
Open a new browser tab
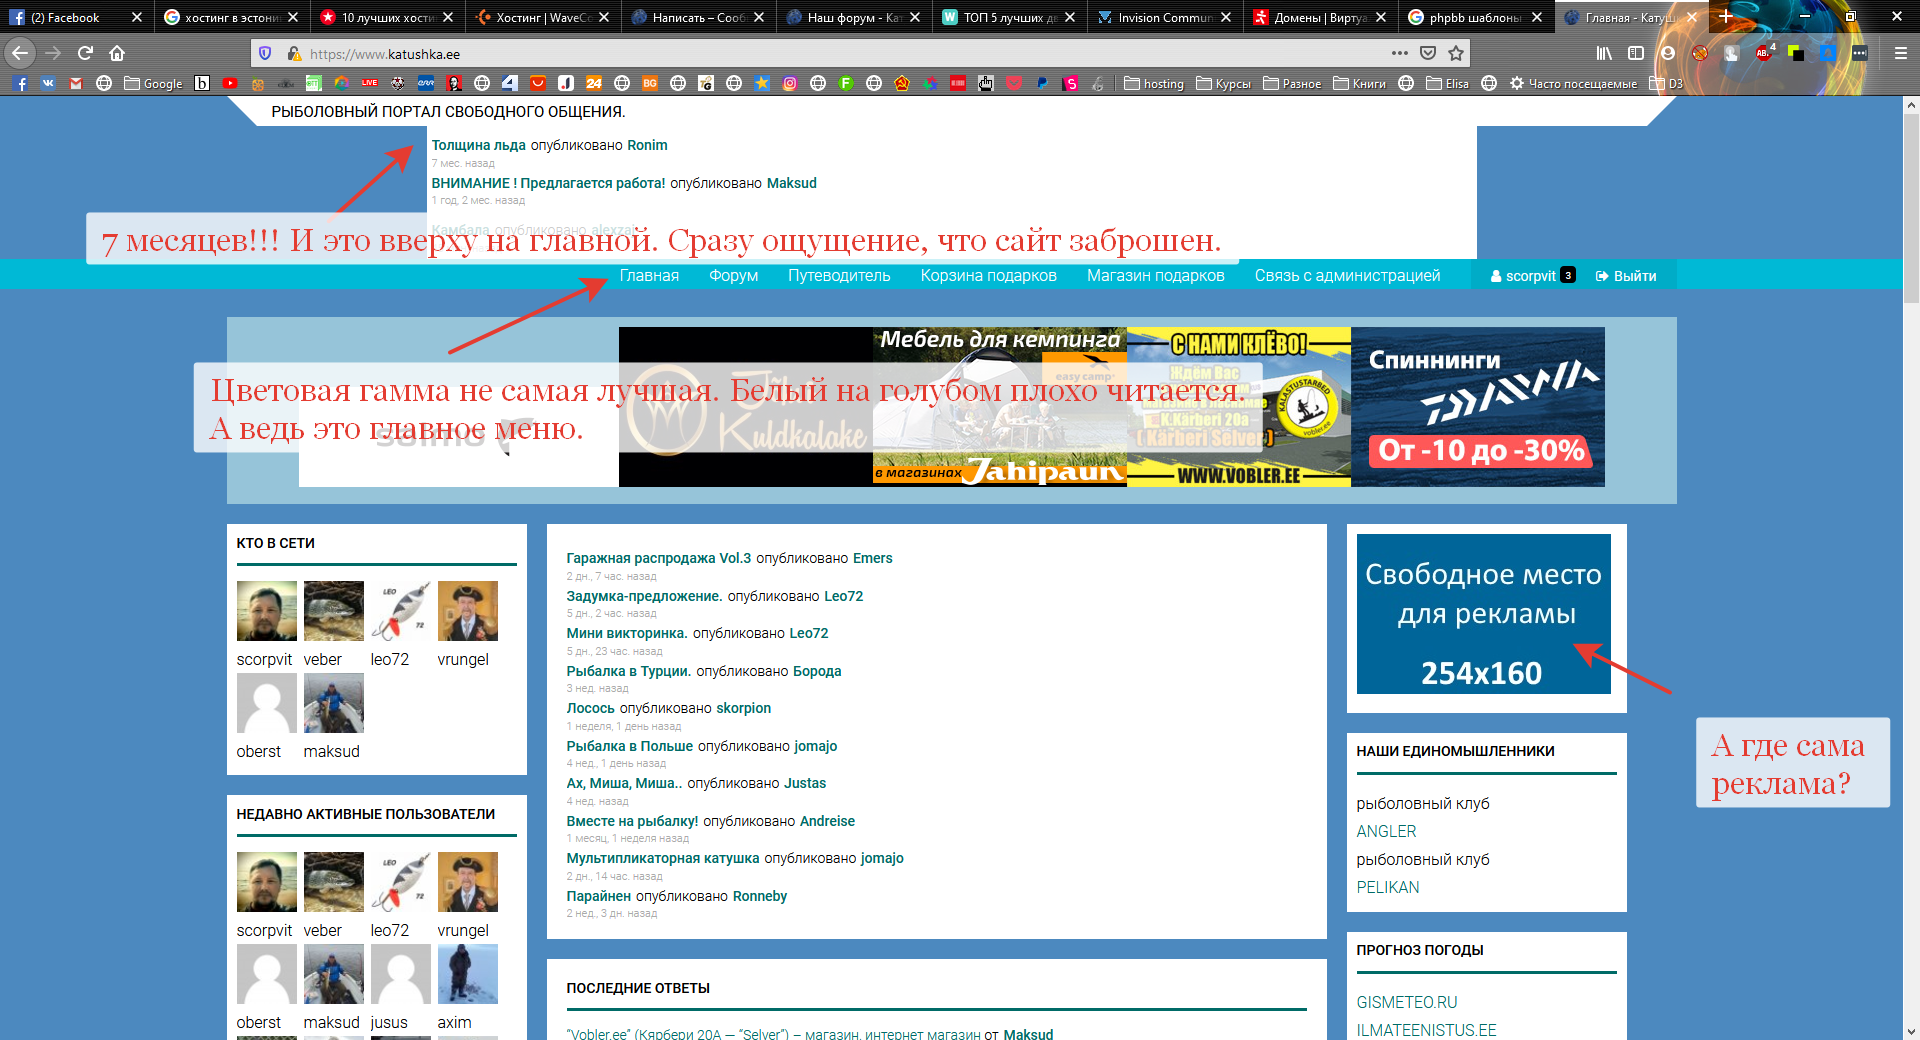click(x=1725, y=17)
